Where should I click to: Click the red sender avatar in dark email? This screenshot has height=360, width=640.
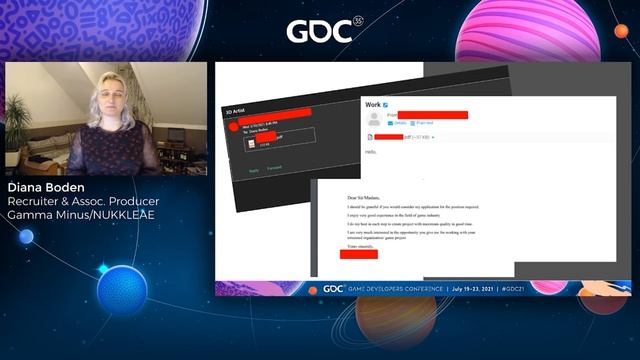point(233,127)
